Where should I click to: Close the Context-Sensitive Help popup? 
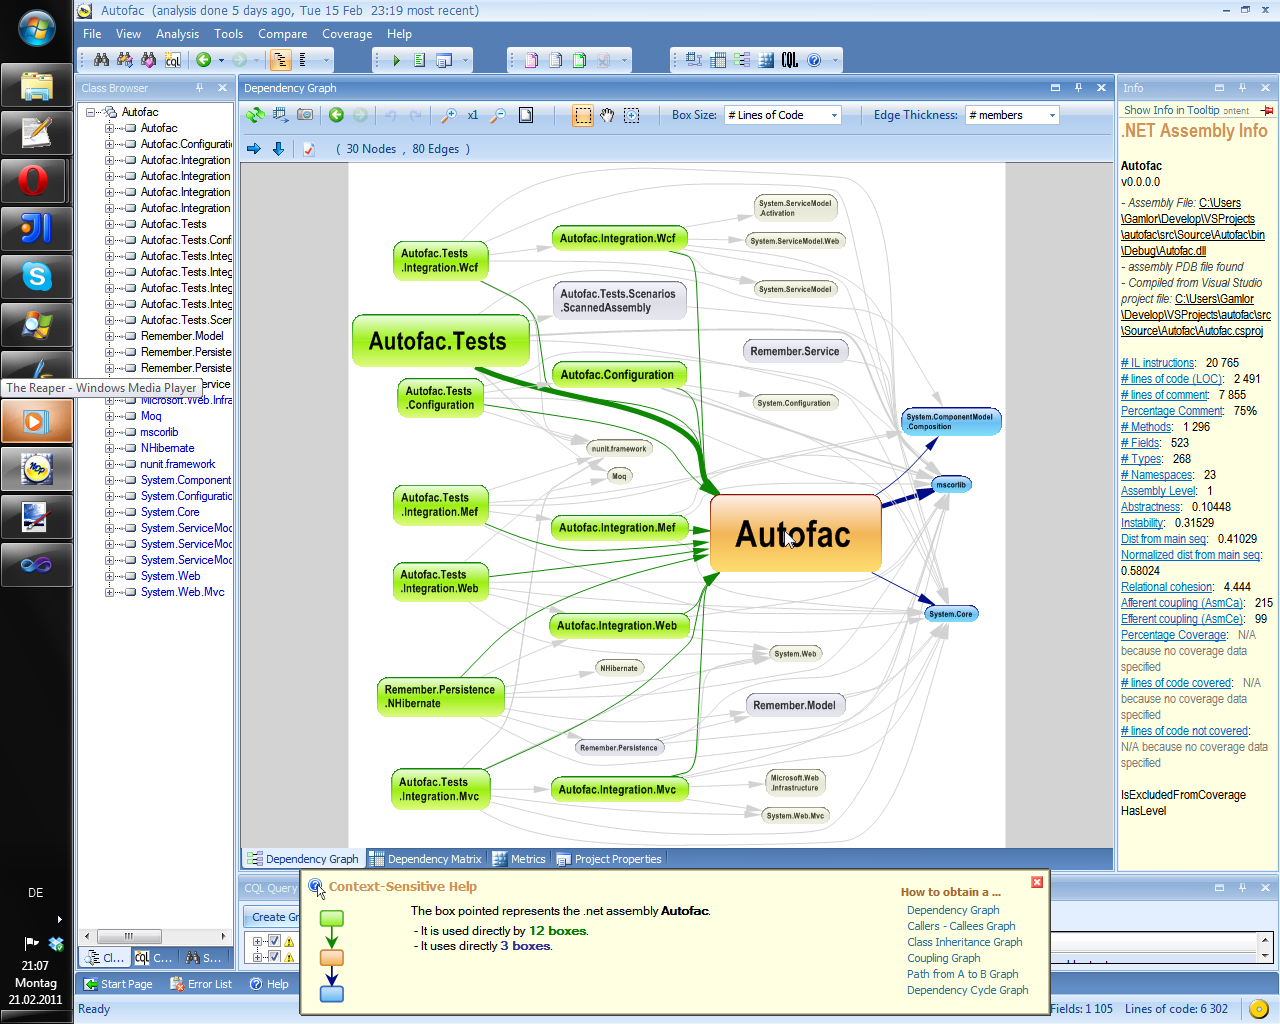pyautogui.click(x=1037, y=882)
